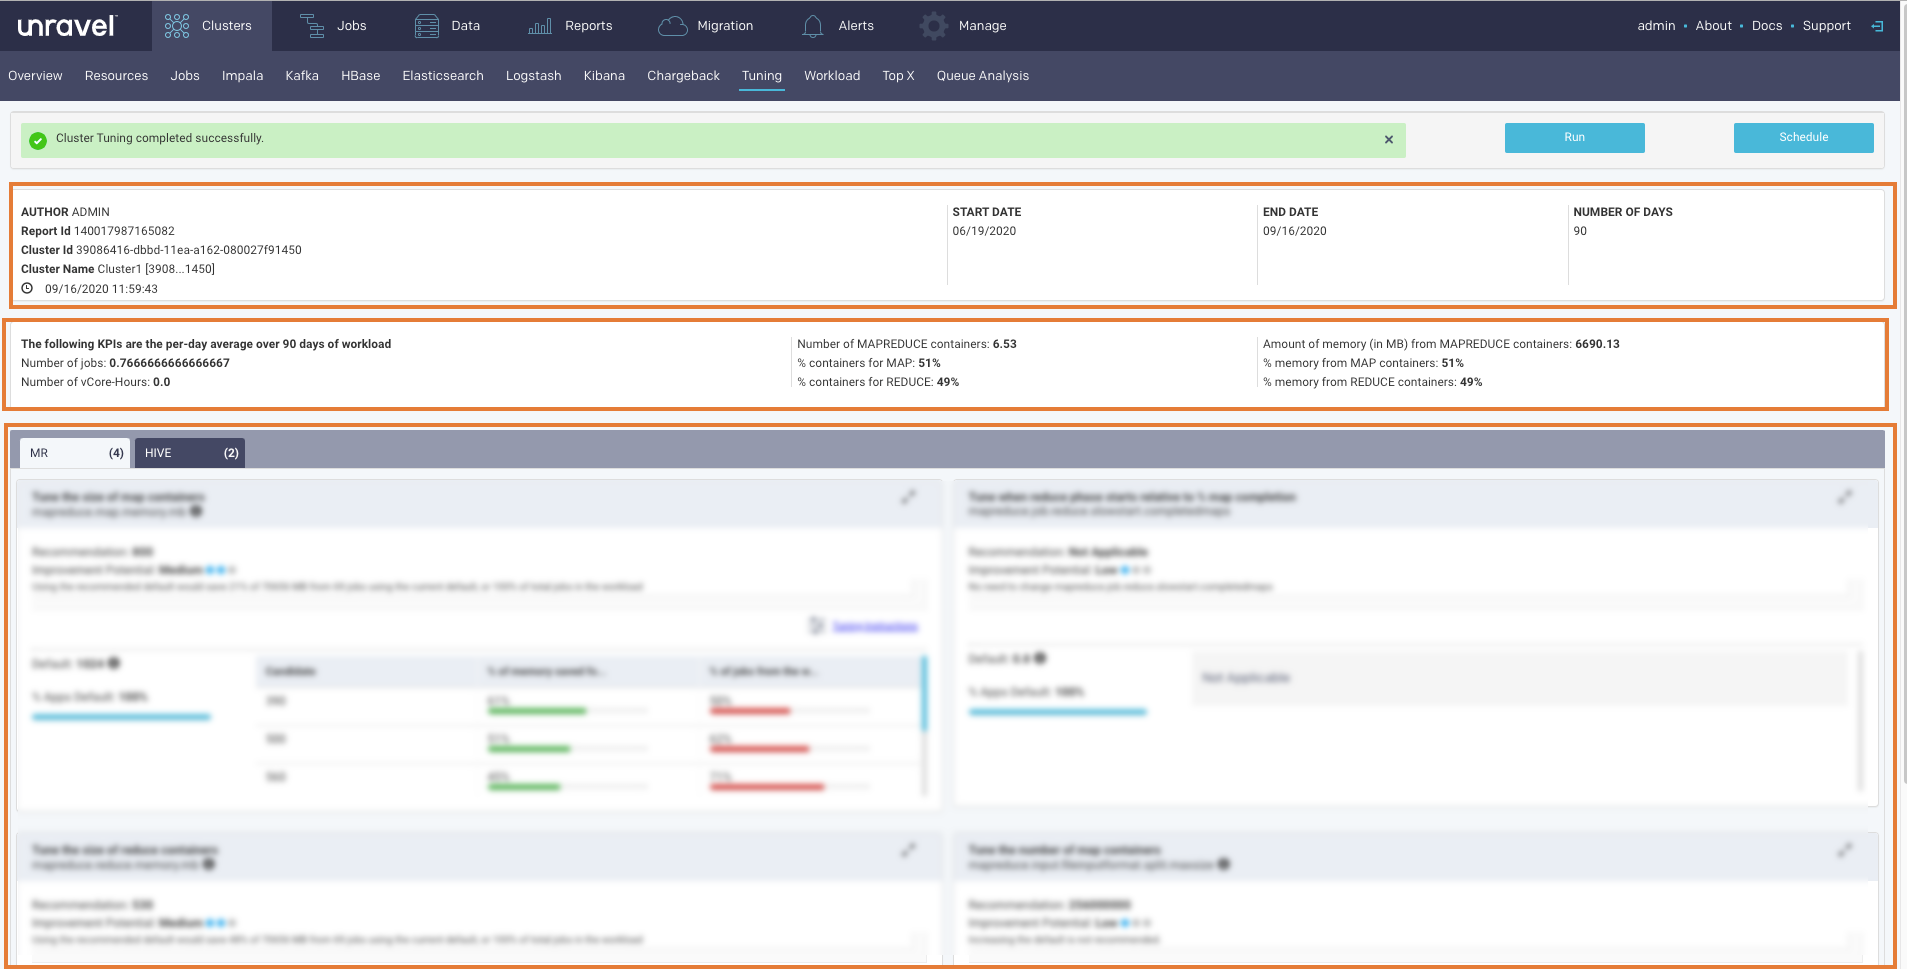1907x969 pixels.
Task: Open the Kibana tab
Action: coord(604,76)
